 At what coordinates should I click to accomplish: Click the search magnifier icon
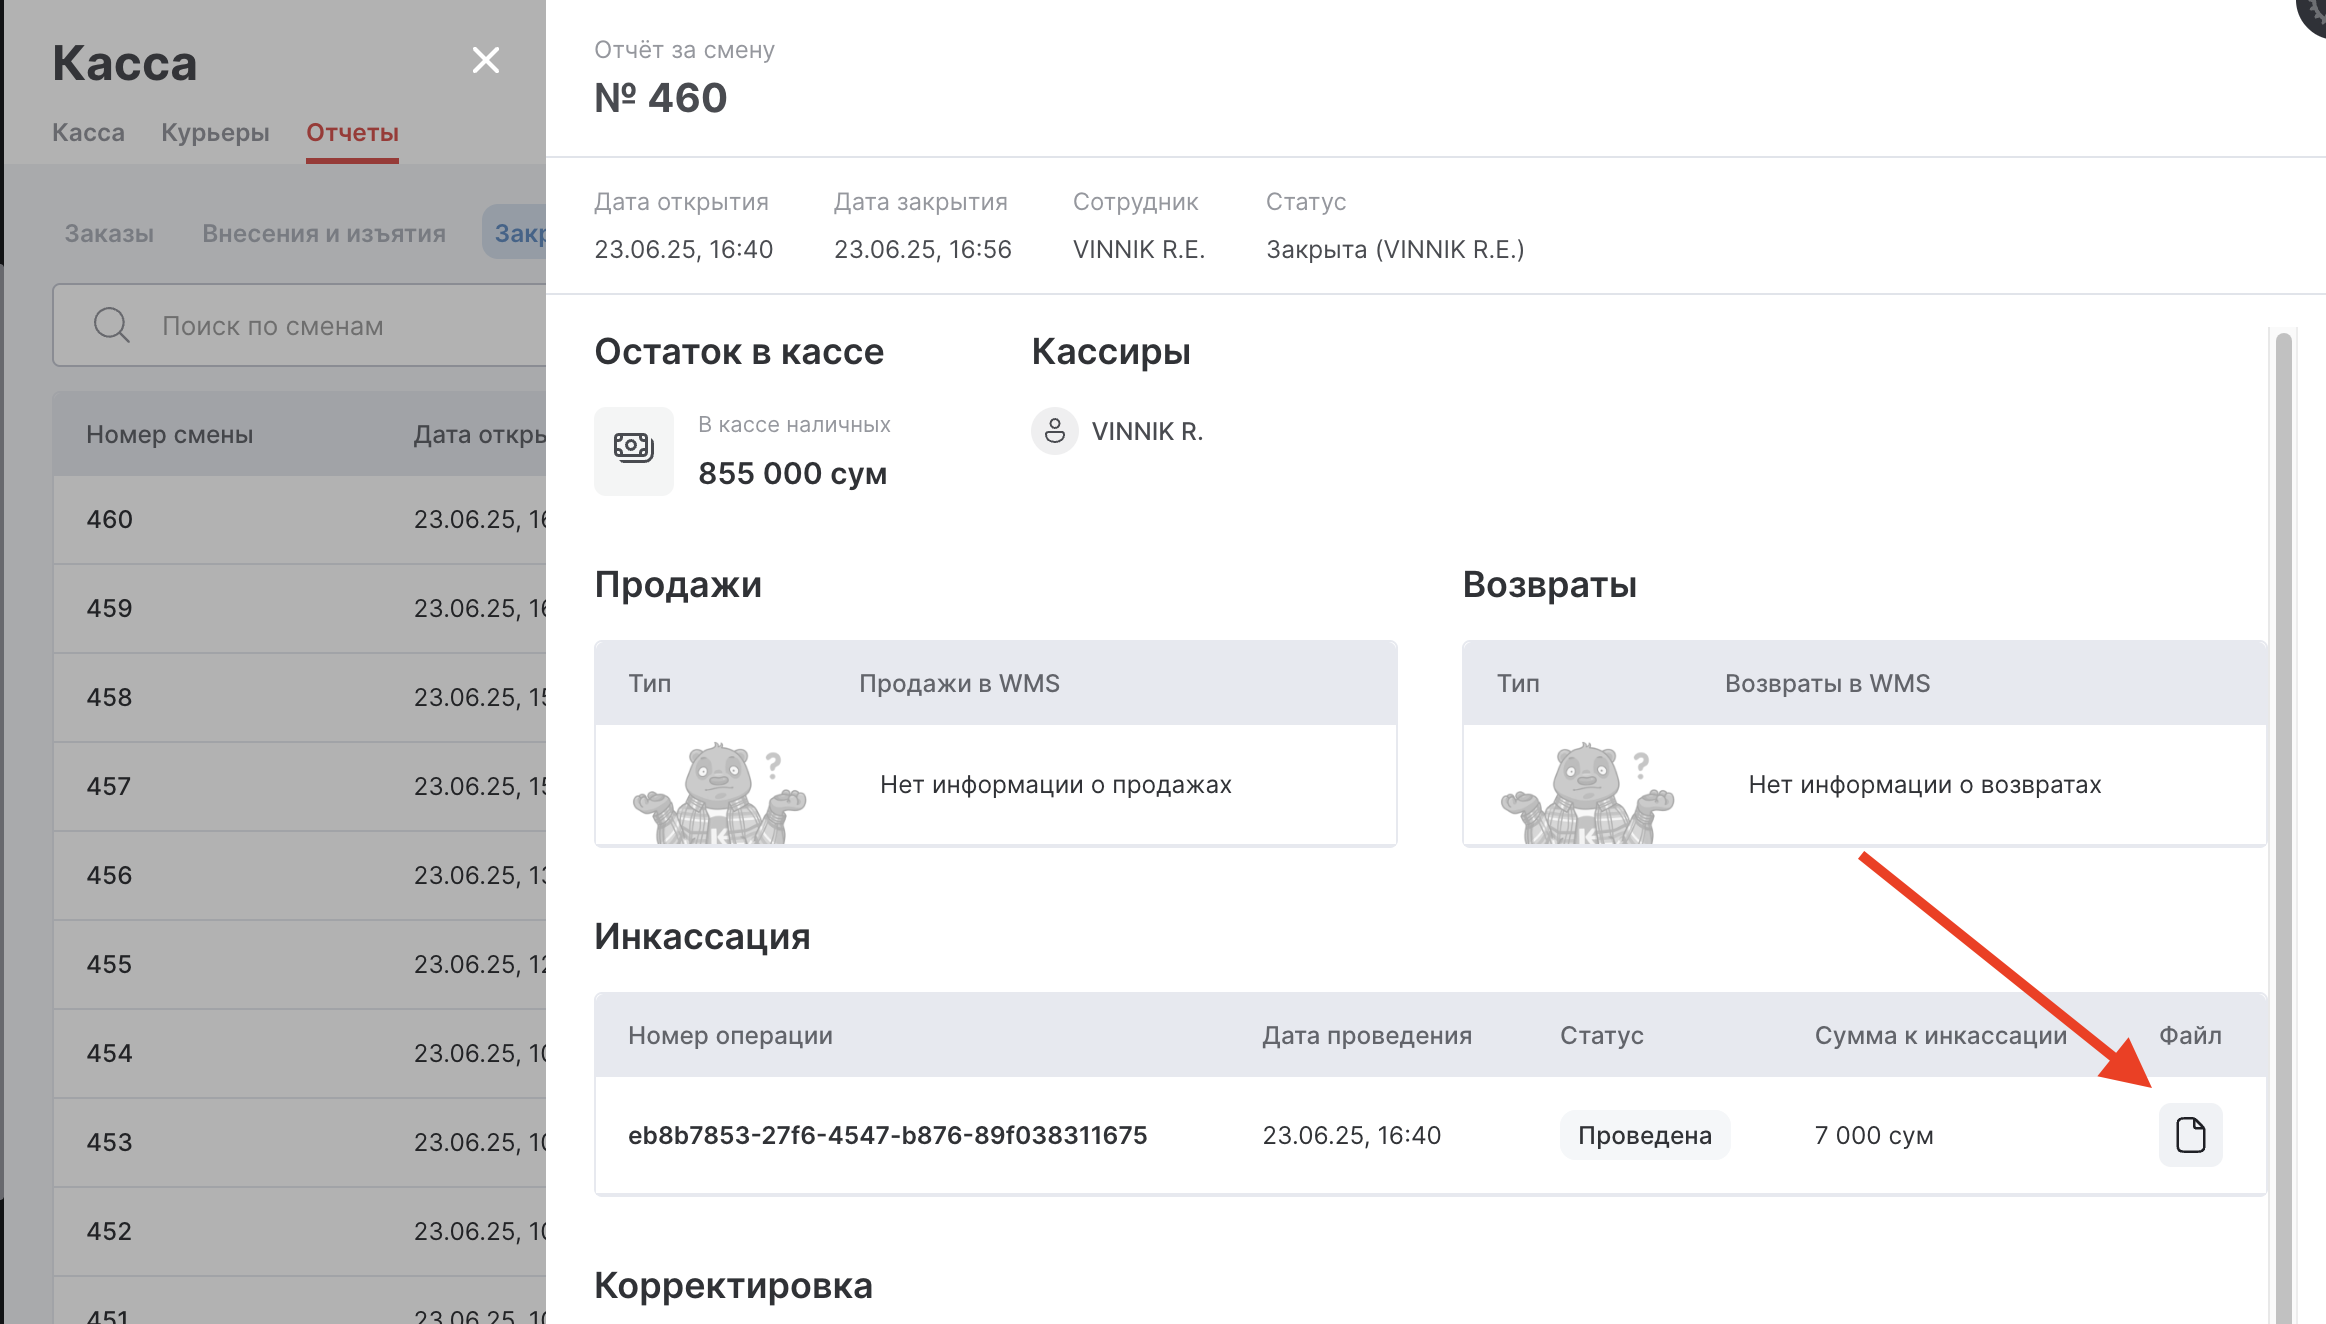111,326
